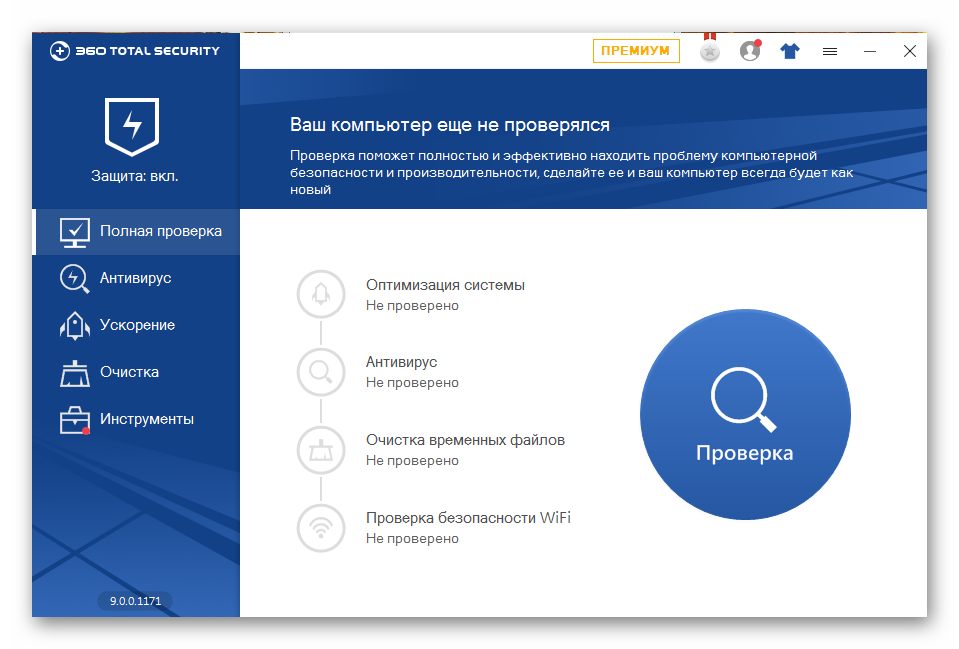Image resolution: width=959 pixels, height=649 pixels.
Task: Go to the Очистка sidebar section
Action: coord(129,372)
